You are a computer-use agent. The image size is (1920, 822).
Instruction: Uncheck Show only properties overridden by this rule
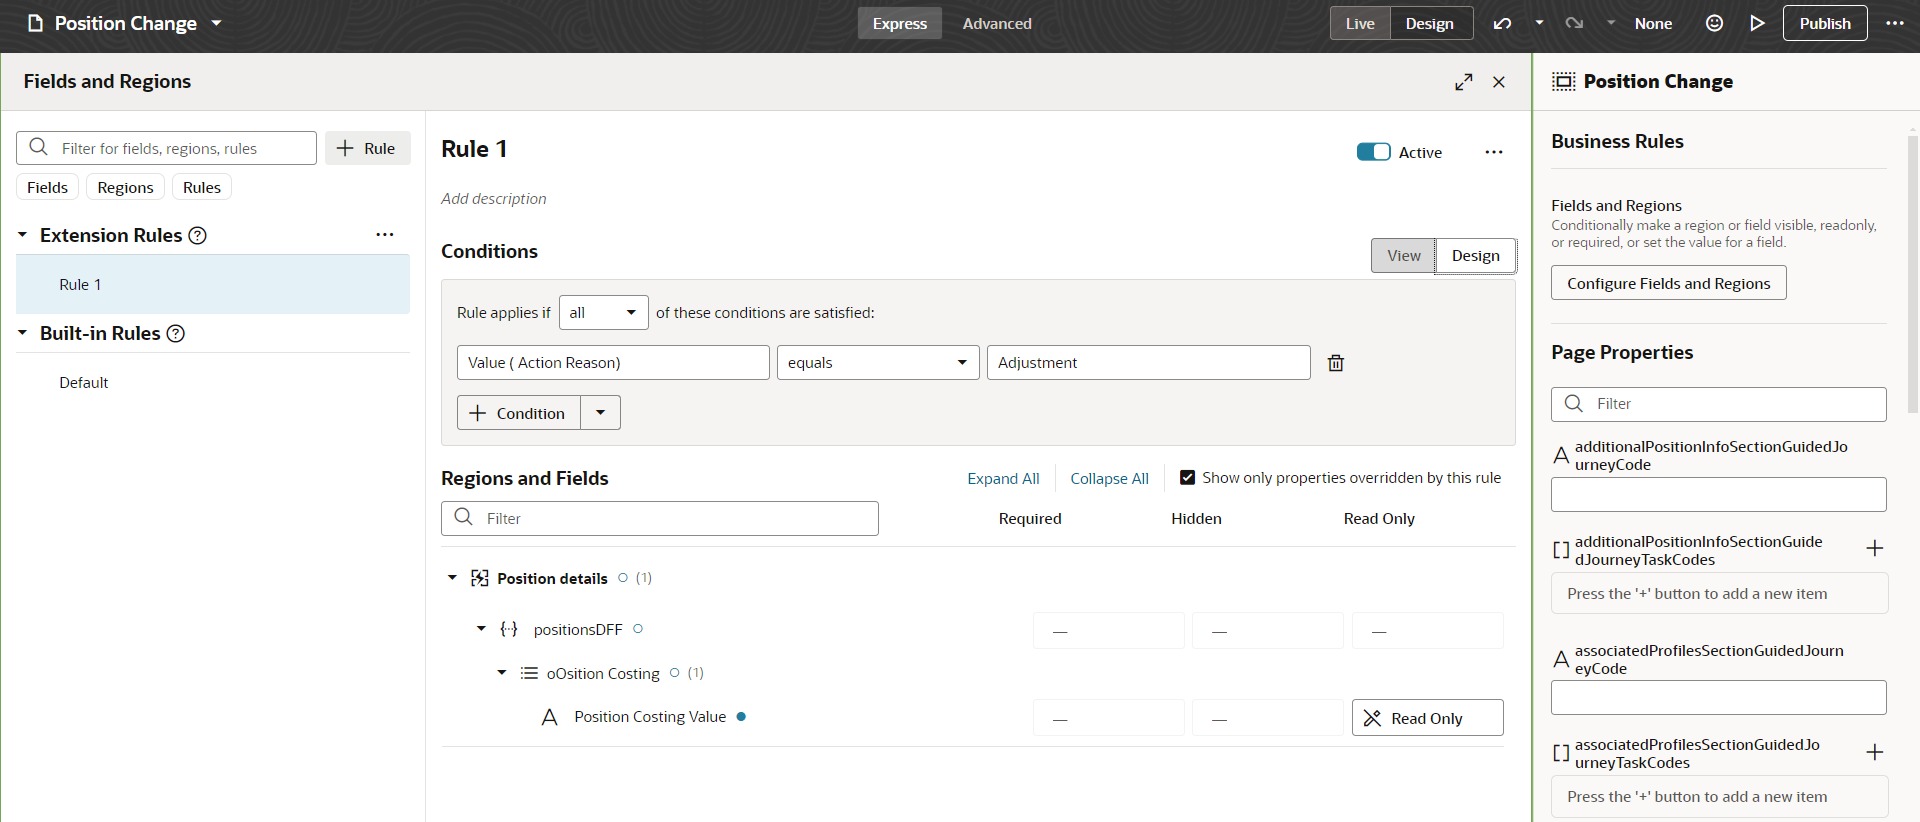(x=1187, y=478)
